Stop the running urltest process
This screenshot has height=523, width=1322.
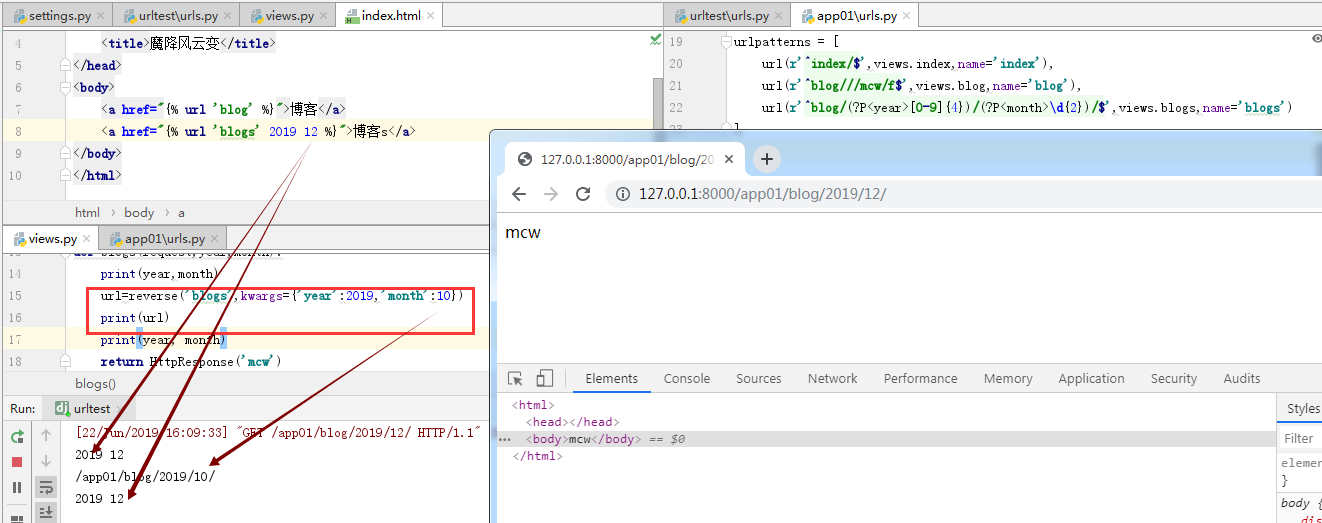[17, 462]
